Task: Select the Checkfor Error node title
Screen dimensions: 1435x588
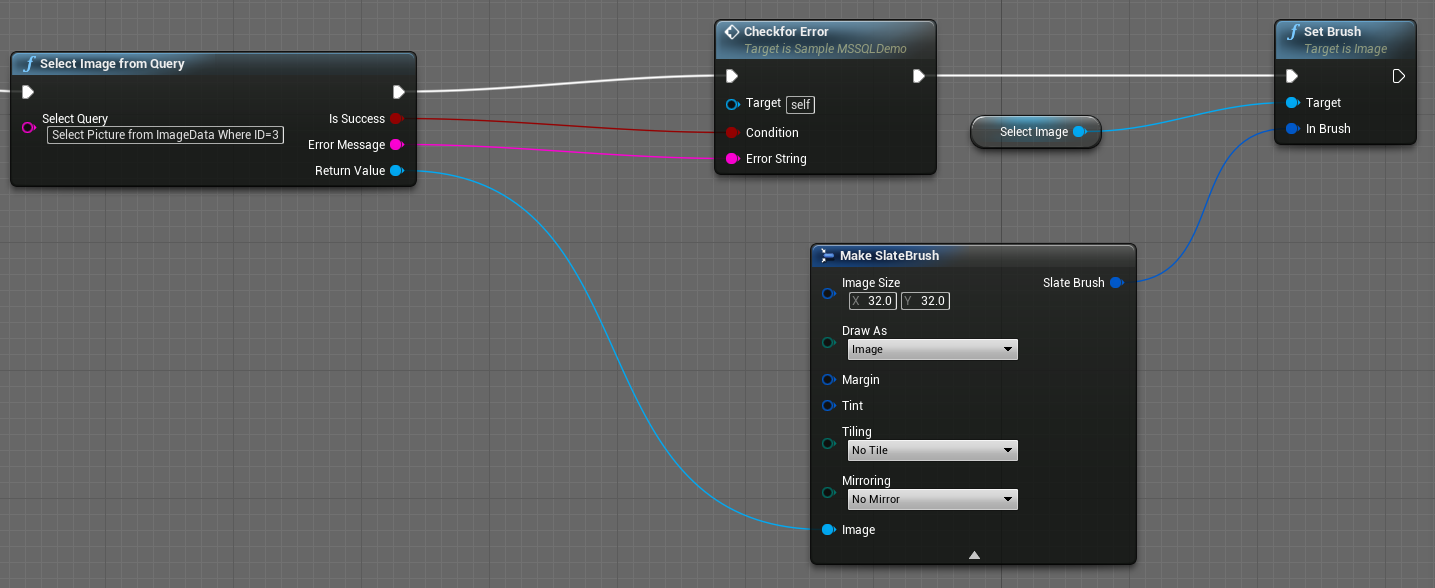Action: (x=786, y=32)
